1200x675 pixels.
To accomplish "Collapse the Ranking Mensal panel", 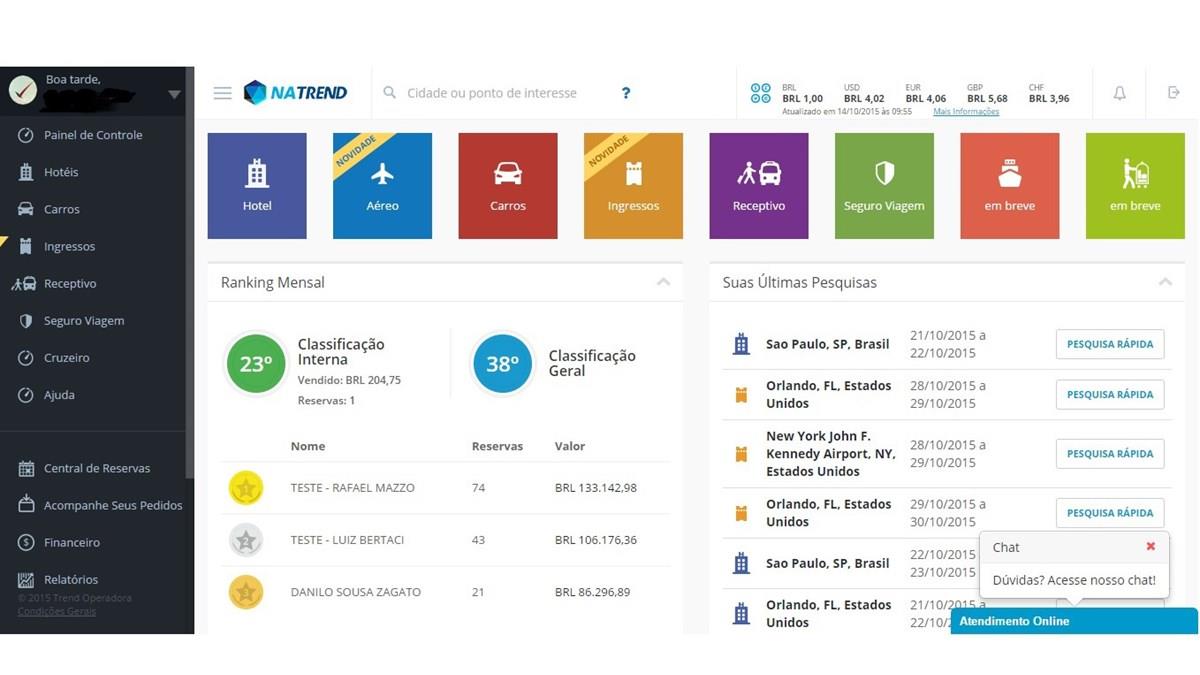I will coord(663,283).
